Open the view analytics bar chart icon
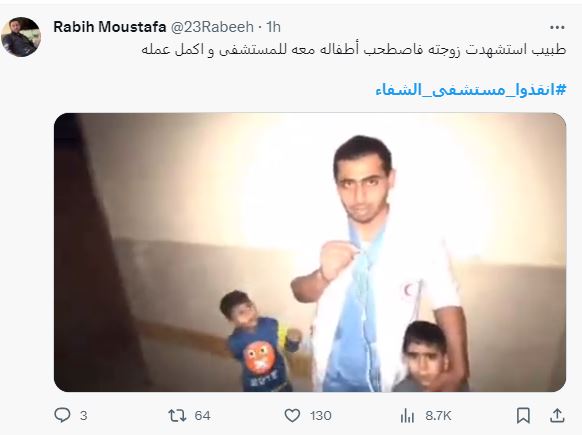This screenshot has height=435, width=582. click(407, 415)
